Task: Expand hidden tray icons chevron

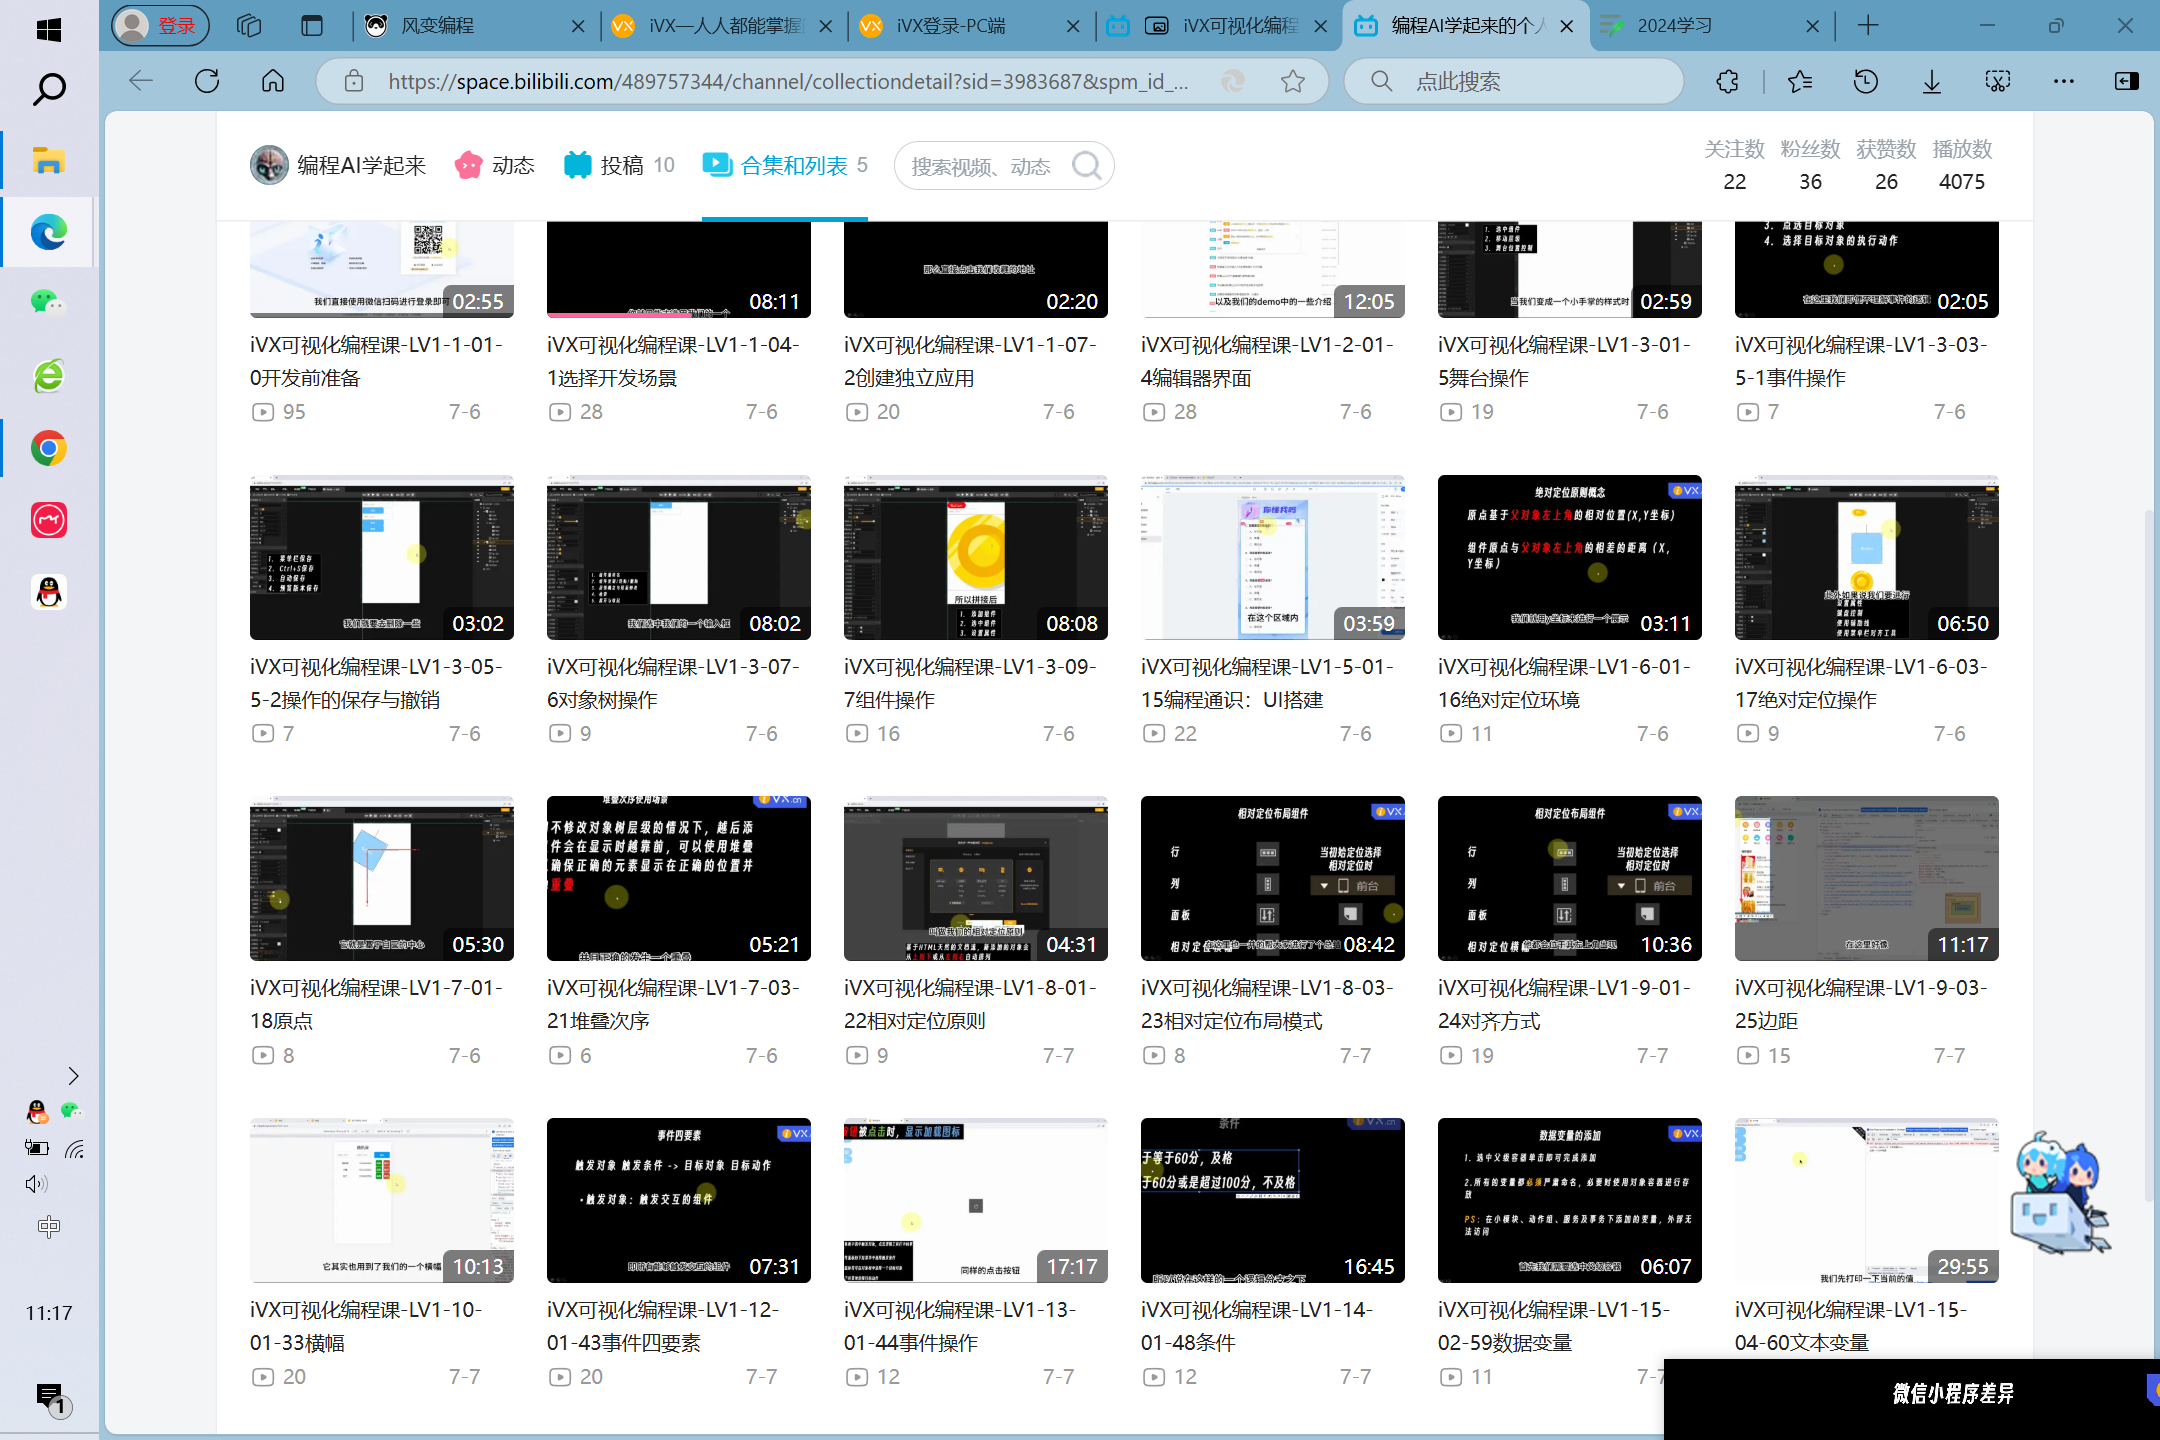Action: (73, 1076)
